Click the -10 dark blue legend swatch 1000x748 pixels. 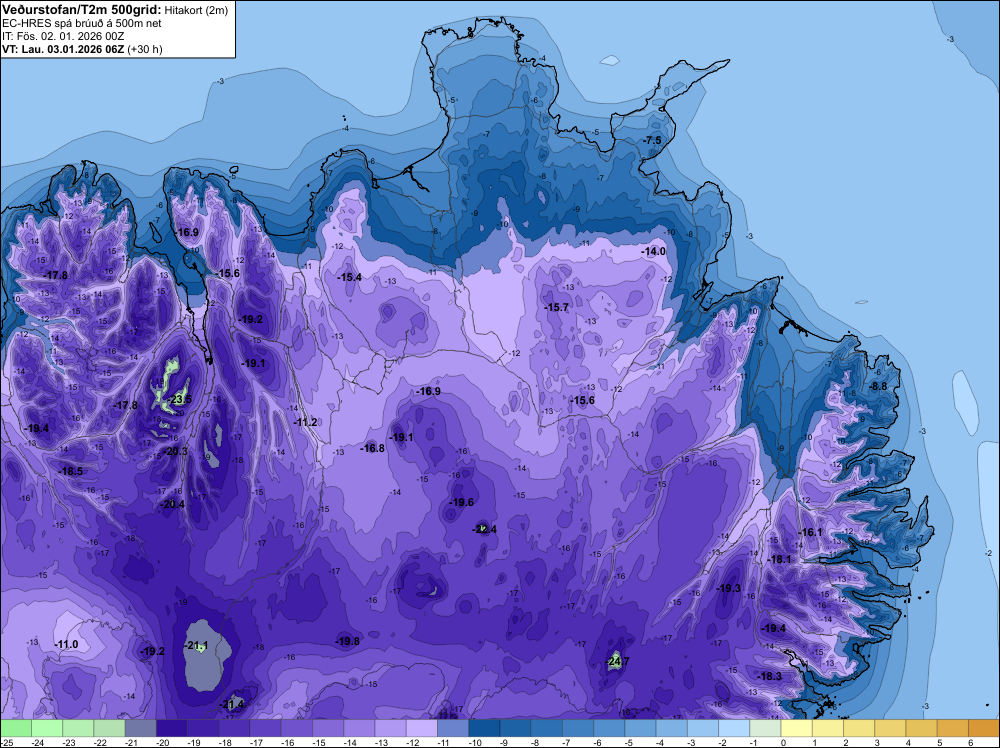(484, 728)
